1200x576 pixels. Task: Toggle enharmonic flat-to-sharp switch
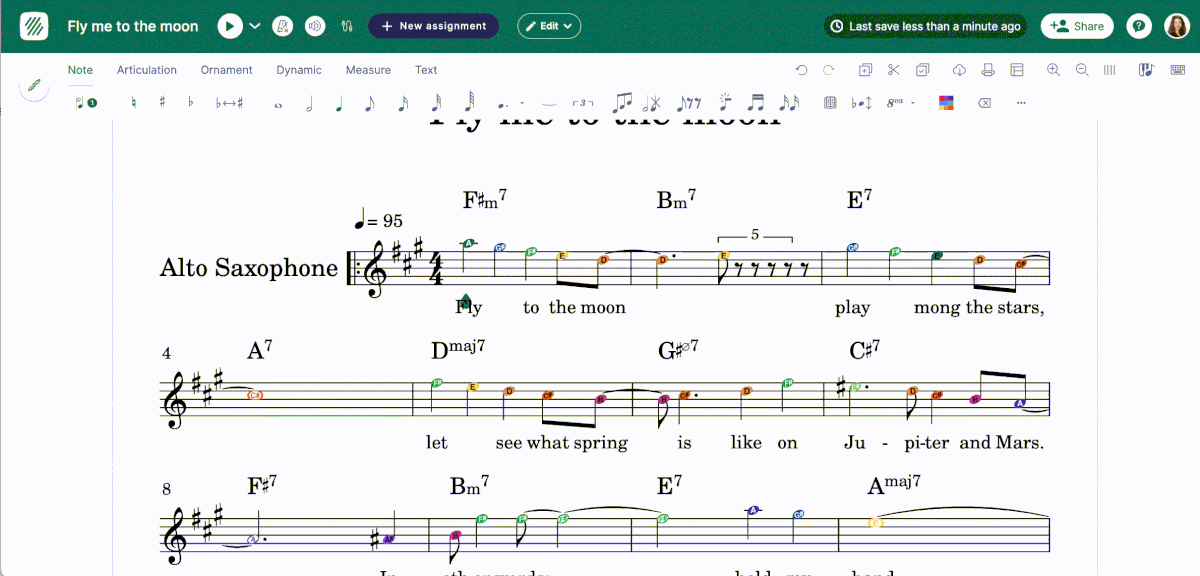pyautogui.click(x=230, y=103)
